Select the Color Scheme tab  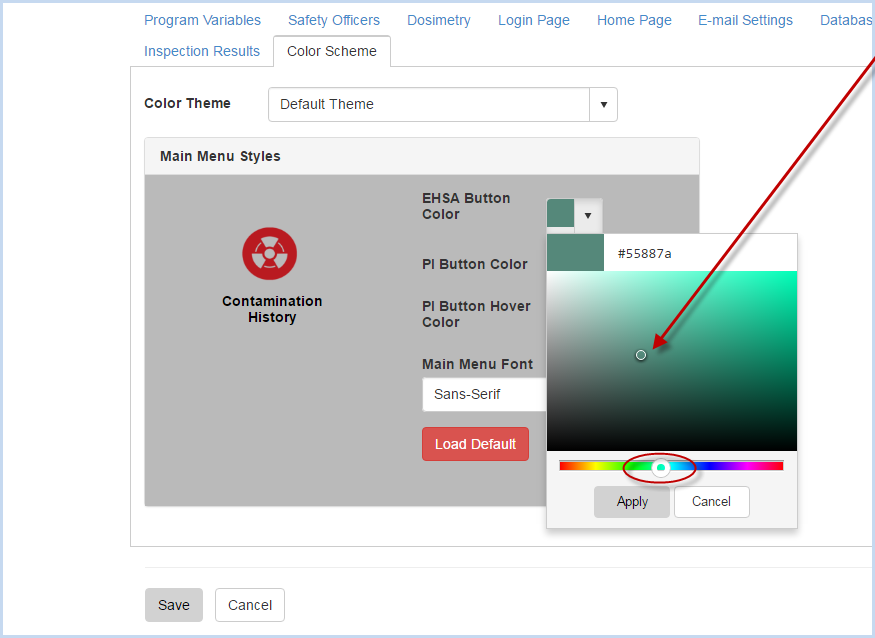[331, 51]
